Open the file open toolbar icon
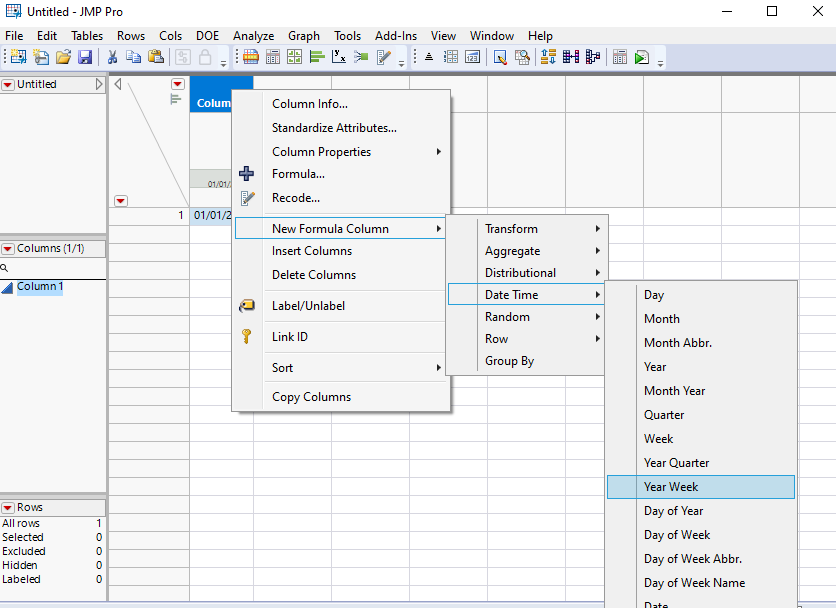This screenshot has height=608, width=836. coord(64,56)
